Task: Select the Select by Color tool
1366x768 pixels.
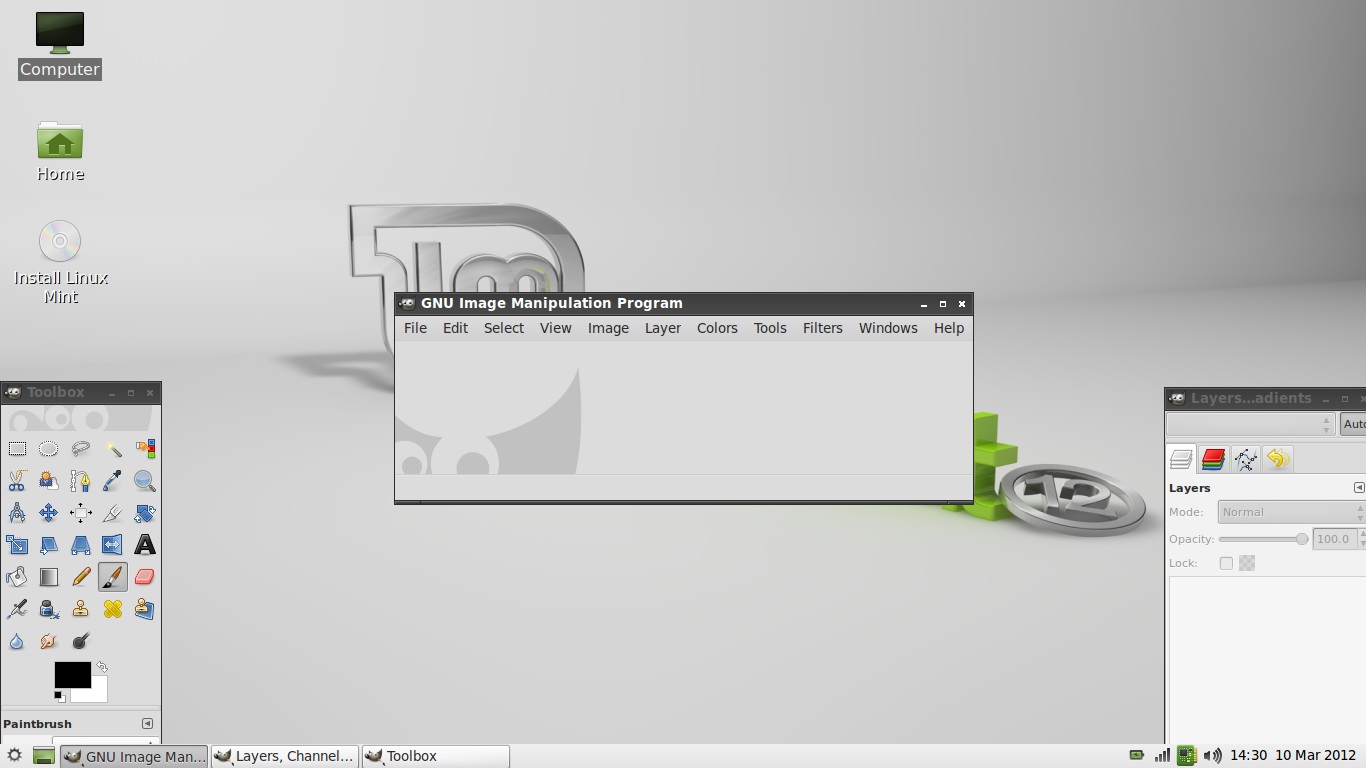Action: click(145, 449)
